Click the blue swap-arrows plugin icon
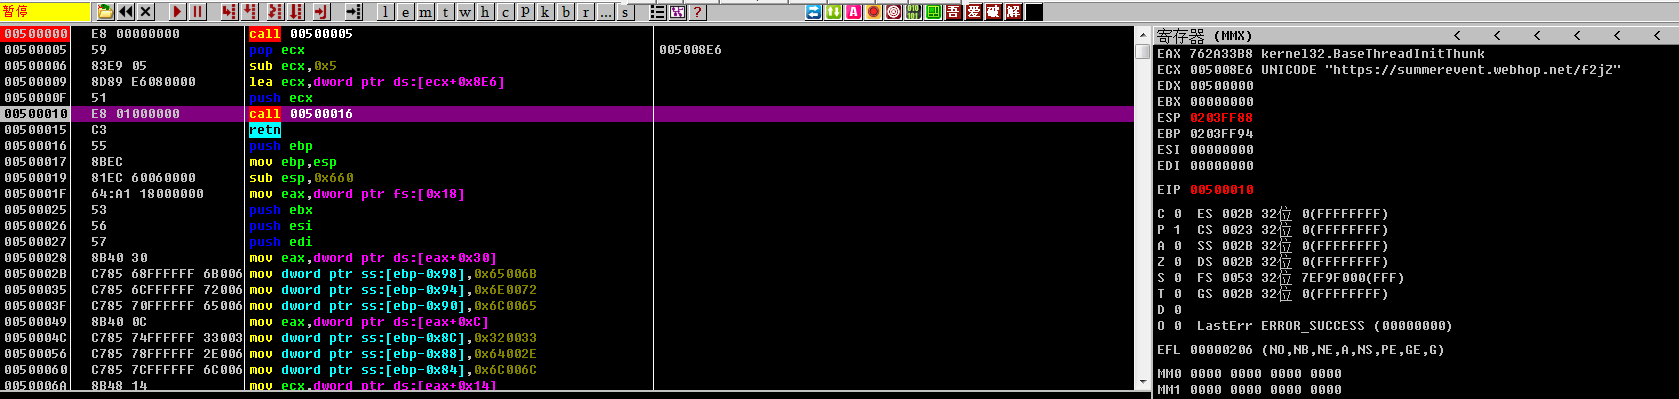The height and width of the screenshot is (399, 1679). coord(813,12)
